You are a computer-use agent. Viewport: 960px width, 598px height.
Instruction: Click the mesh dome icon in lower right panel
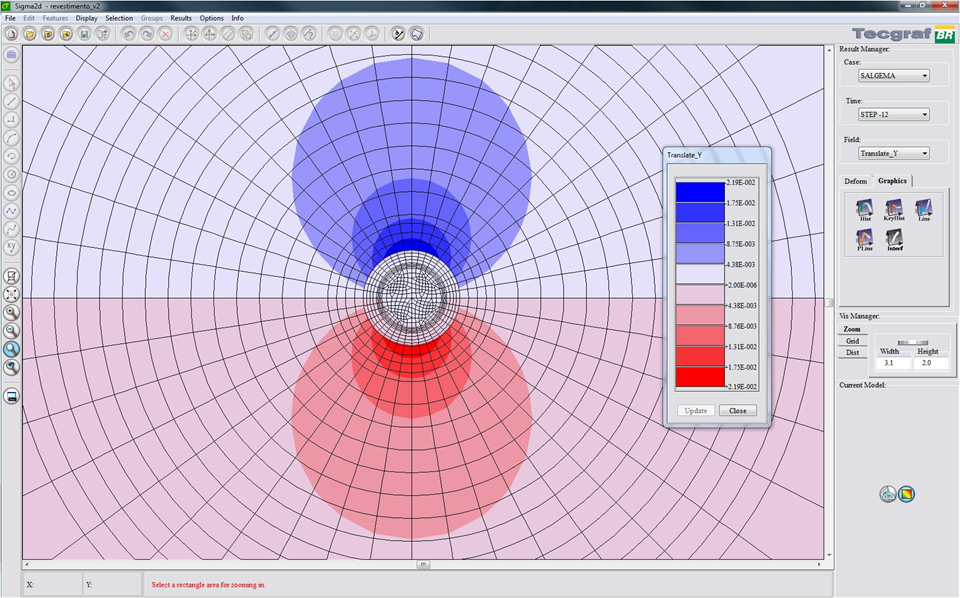point(888,494)
